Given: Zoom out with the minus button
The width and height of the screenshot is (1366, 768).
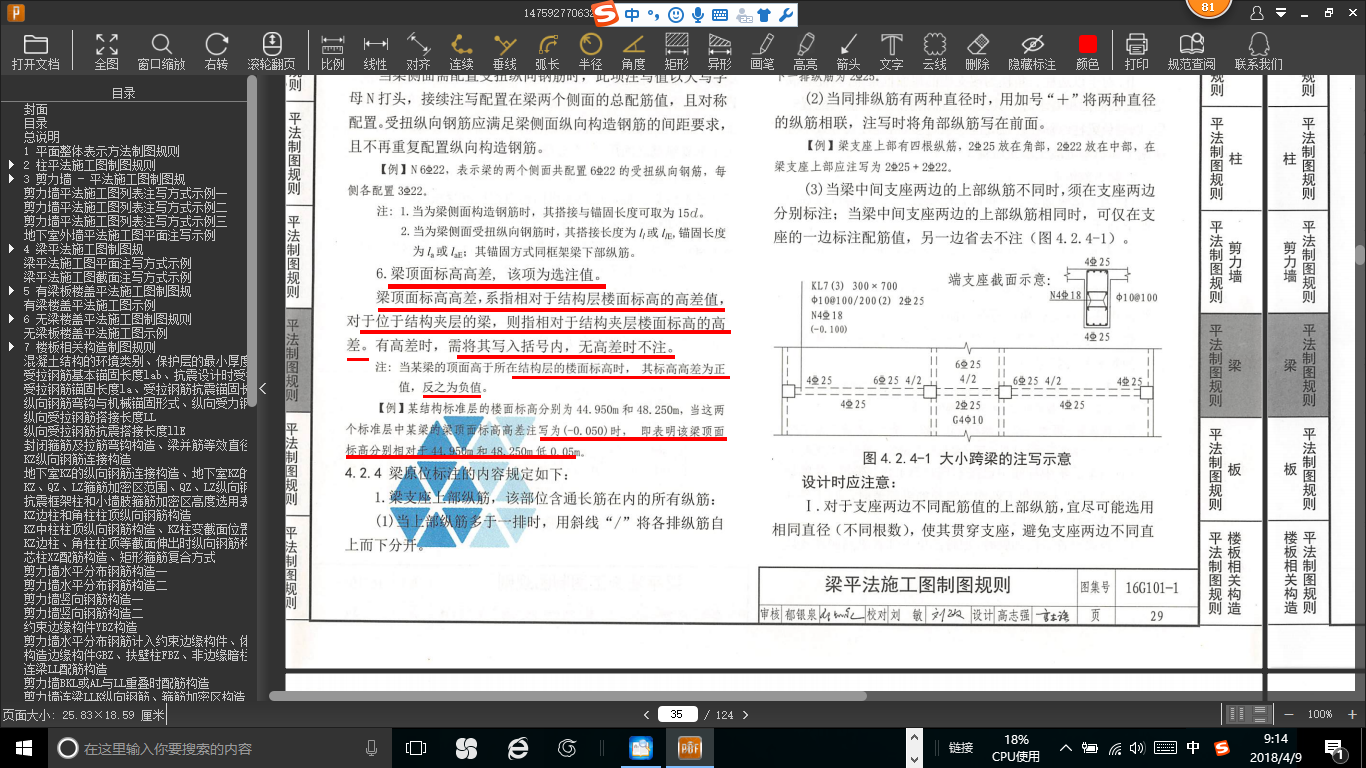Looking at the screenshot, I should coord(1287,714).
